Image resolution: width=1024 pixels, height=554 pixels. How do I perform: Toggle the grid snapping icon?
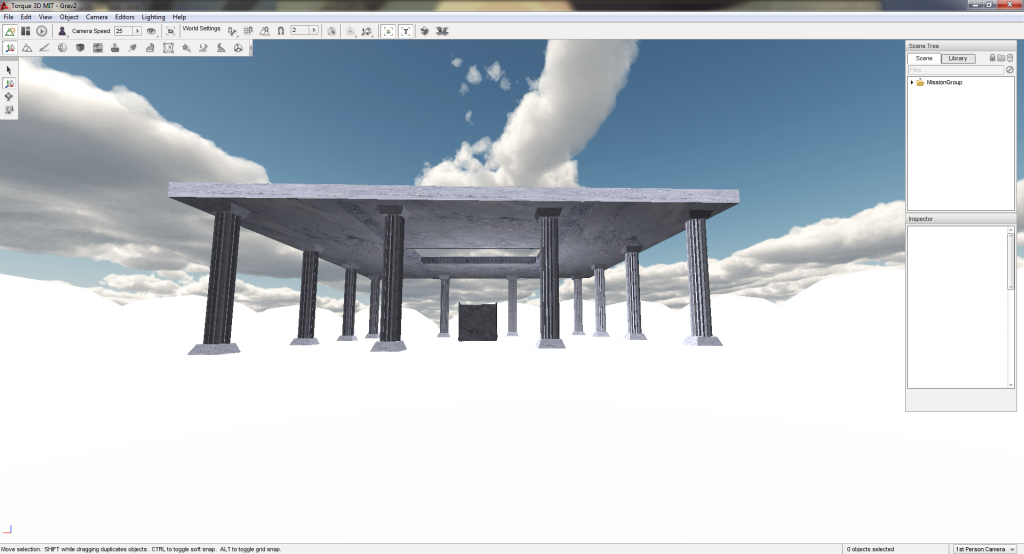tap(248, 31)
